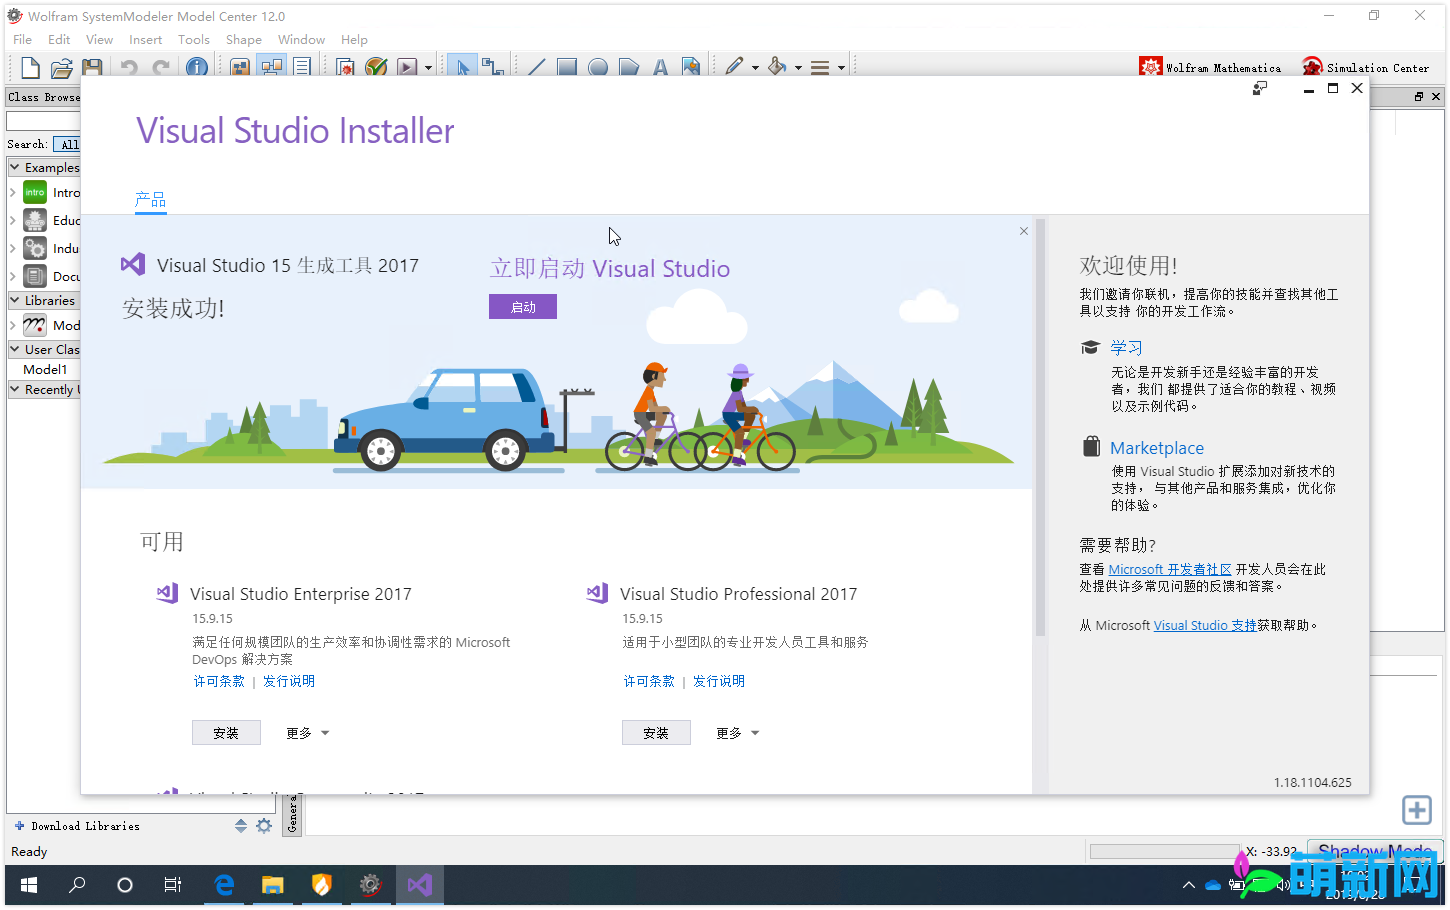Collapse the User Classes section
Viewport: 1450px width, 910px height.
[x=15, y=349]
